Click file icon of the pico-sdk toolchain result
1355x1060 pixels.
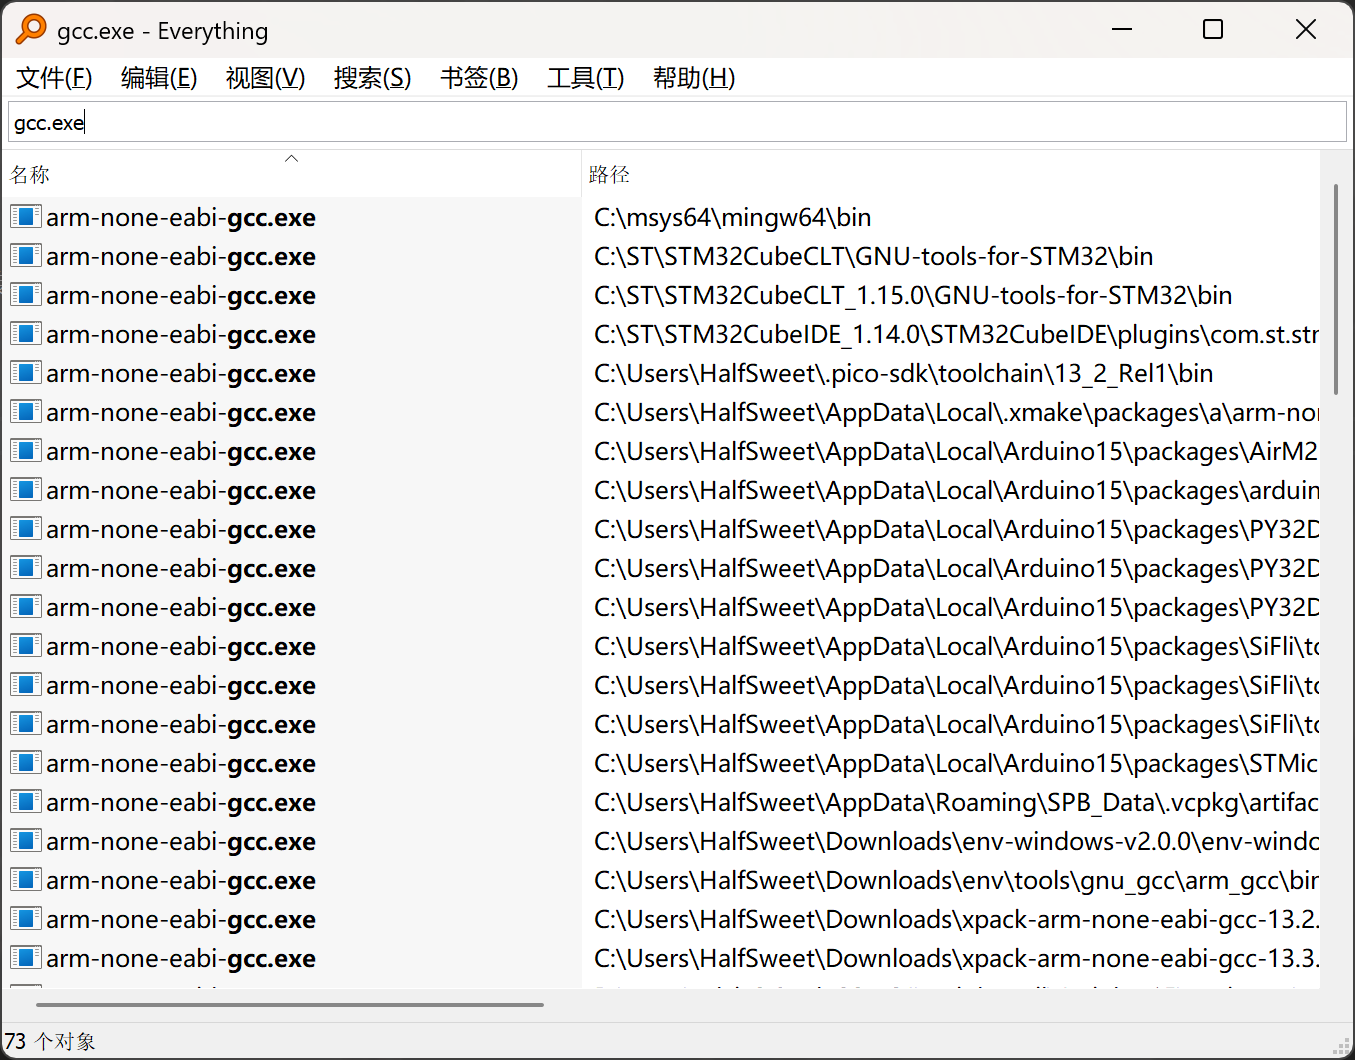[26, 373]
